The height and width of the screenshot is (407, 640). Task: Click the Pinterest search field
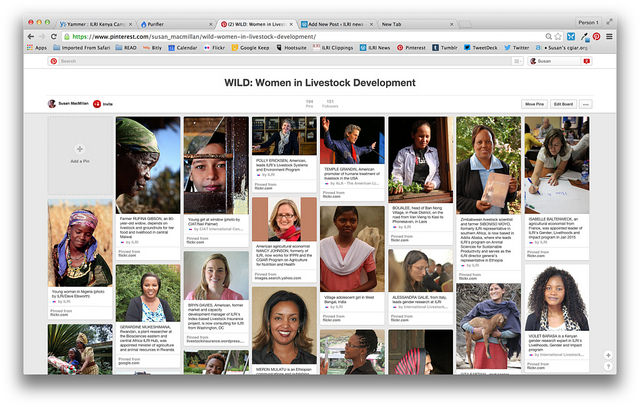[284, 61]
